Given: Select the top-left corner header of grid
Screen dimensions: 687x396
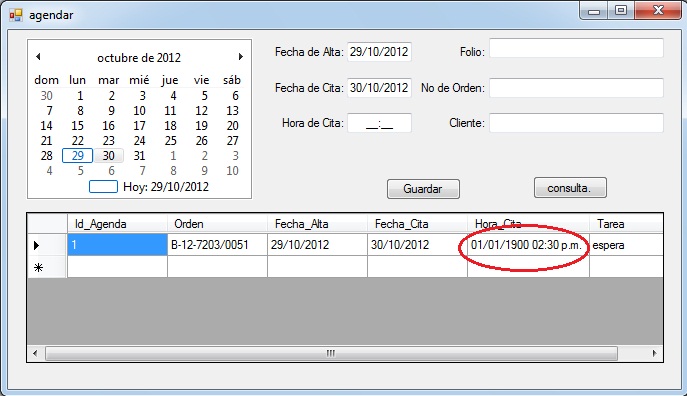Looking at the screenshot, I should pos(47,224).
